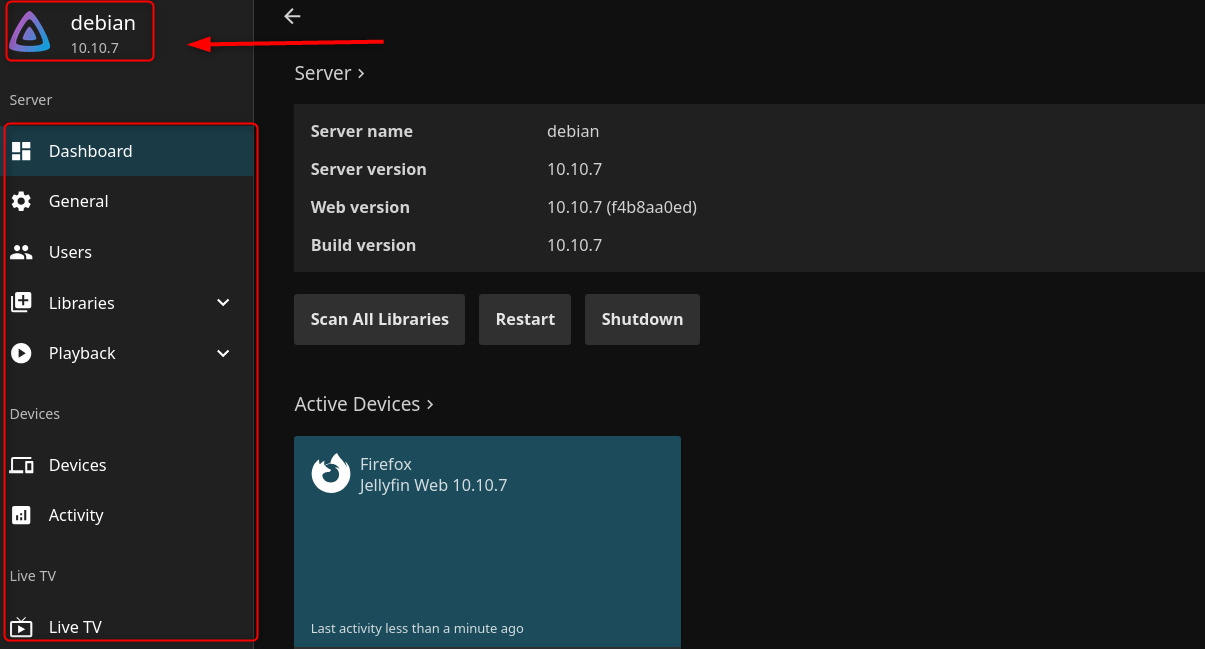
Task: Select General in the sidebar menu
Action: pos(79,201)
